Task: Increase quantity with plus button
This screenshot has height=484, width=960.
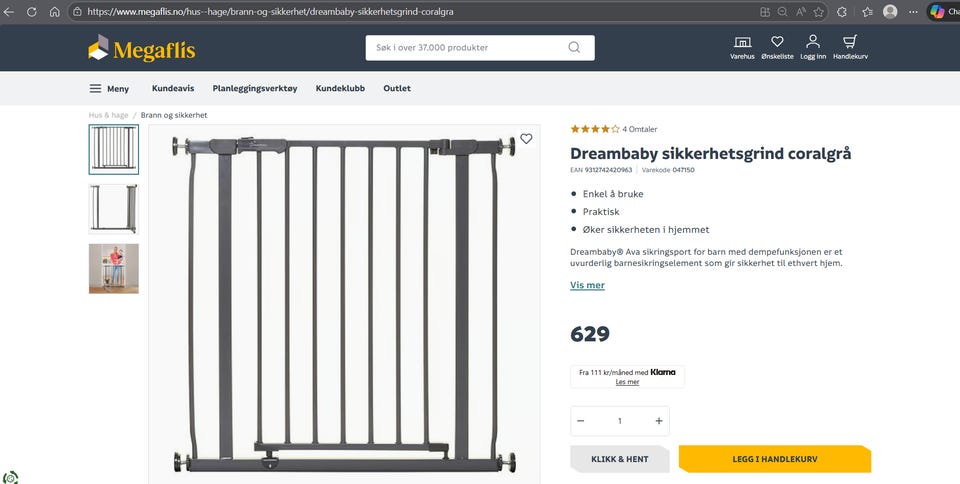Action: (x=659, y=421)
